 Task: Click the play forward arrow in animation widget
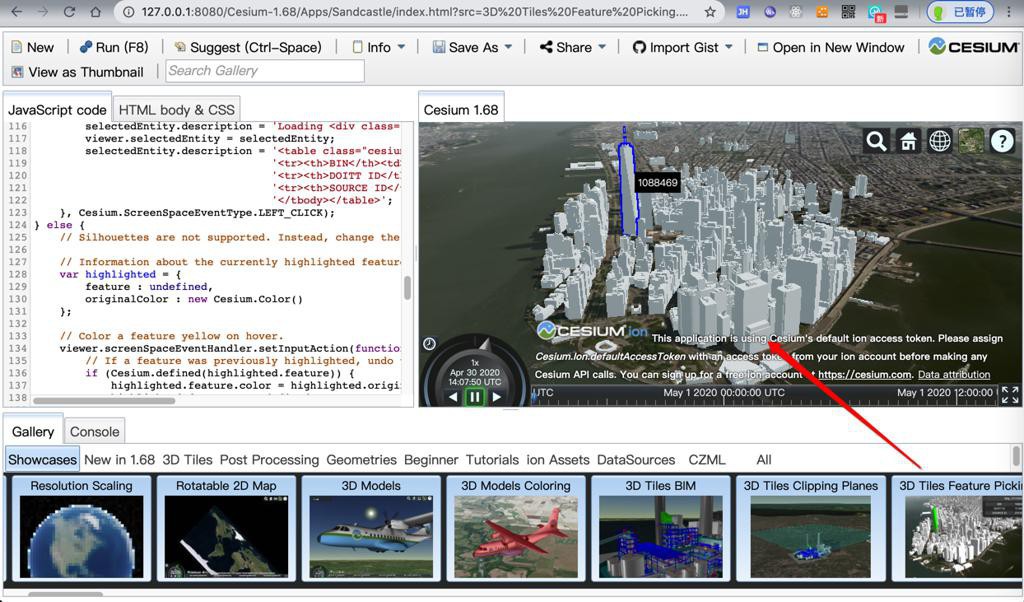point(497,397)
